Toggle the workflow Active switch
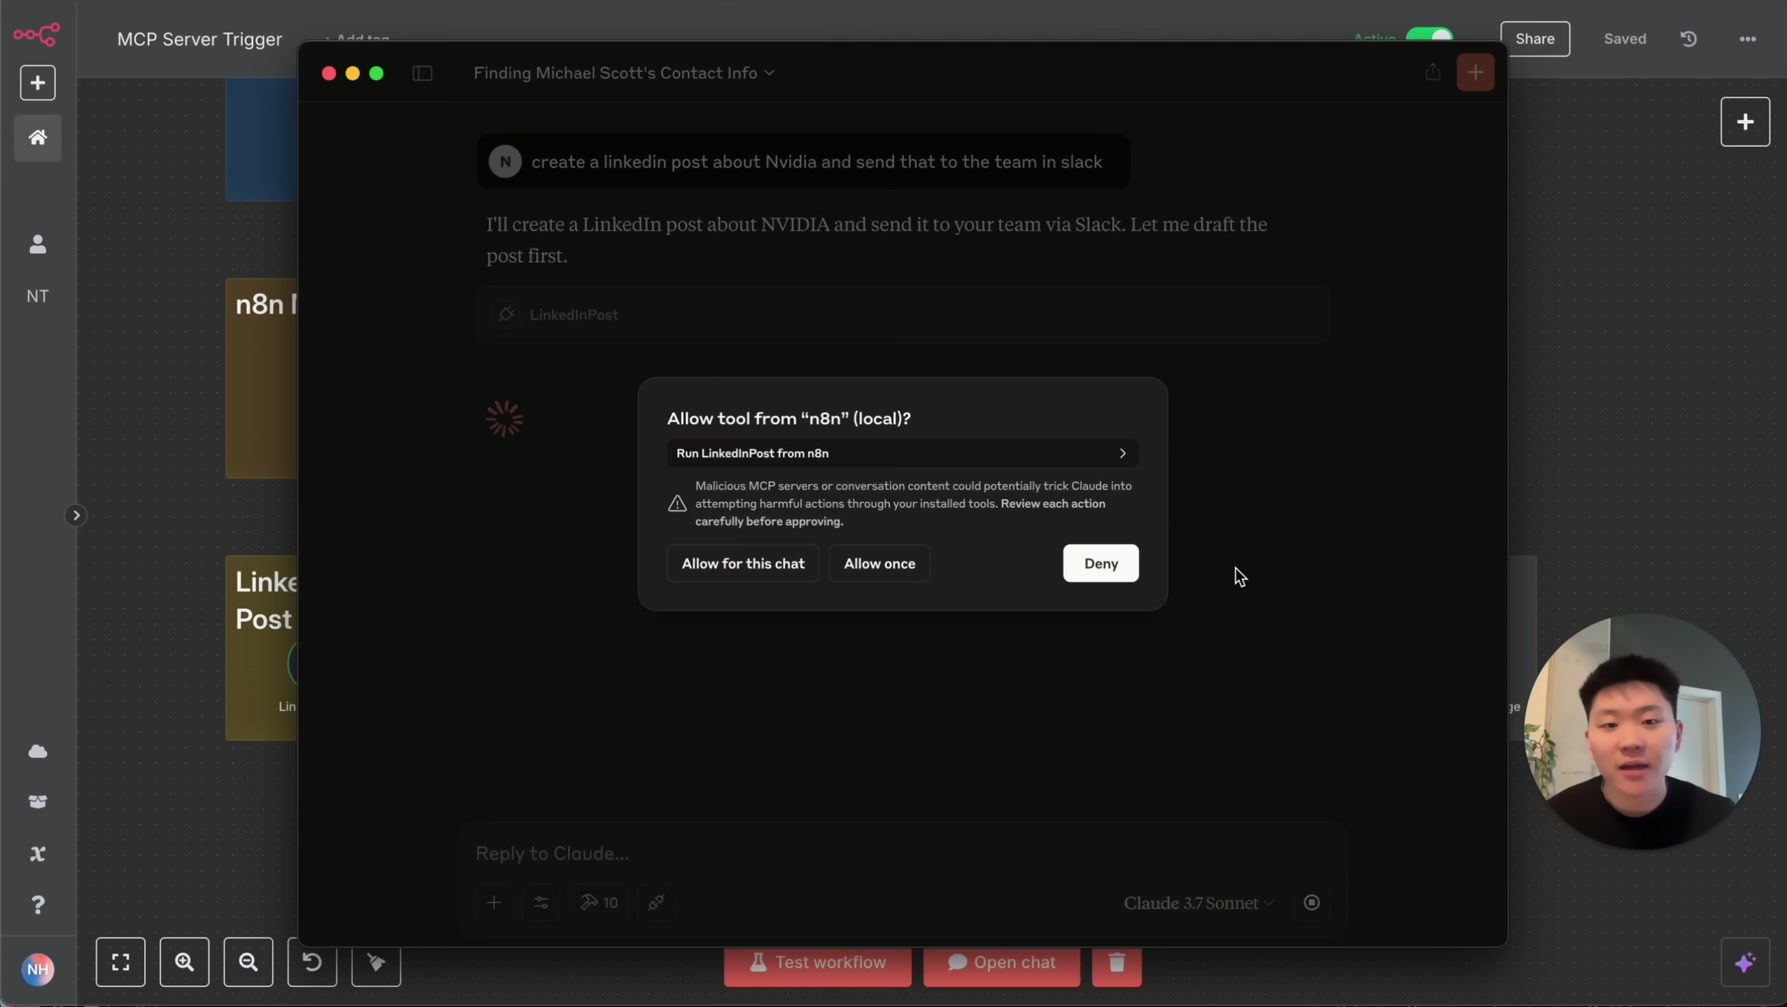The height and width of the screenshot is (1007, 1787). [x=1430, y=38]
